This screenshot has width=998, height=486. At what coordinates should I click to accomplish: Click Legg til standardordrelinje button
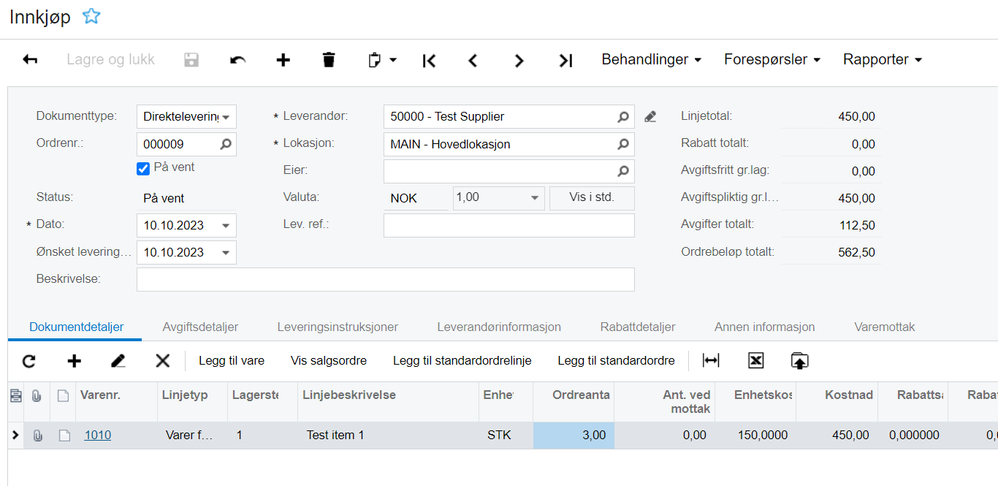click(x=462, y=361)
